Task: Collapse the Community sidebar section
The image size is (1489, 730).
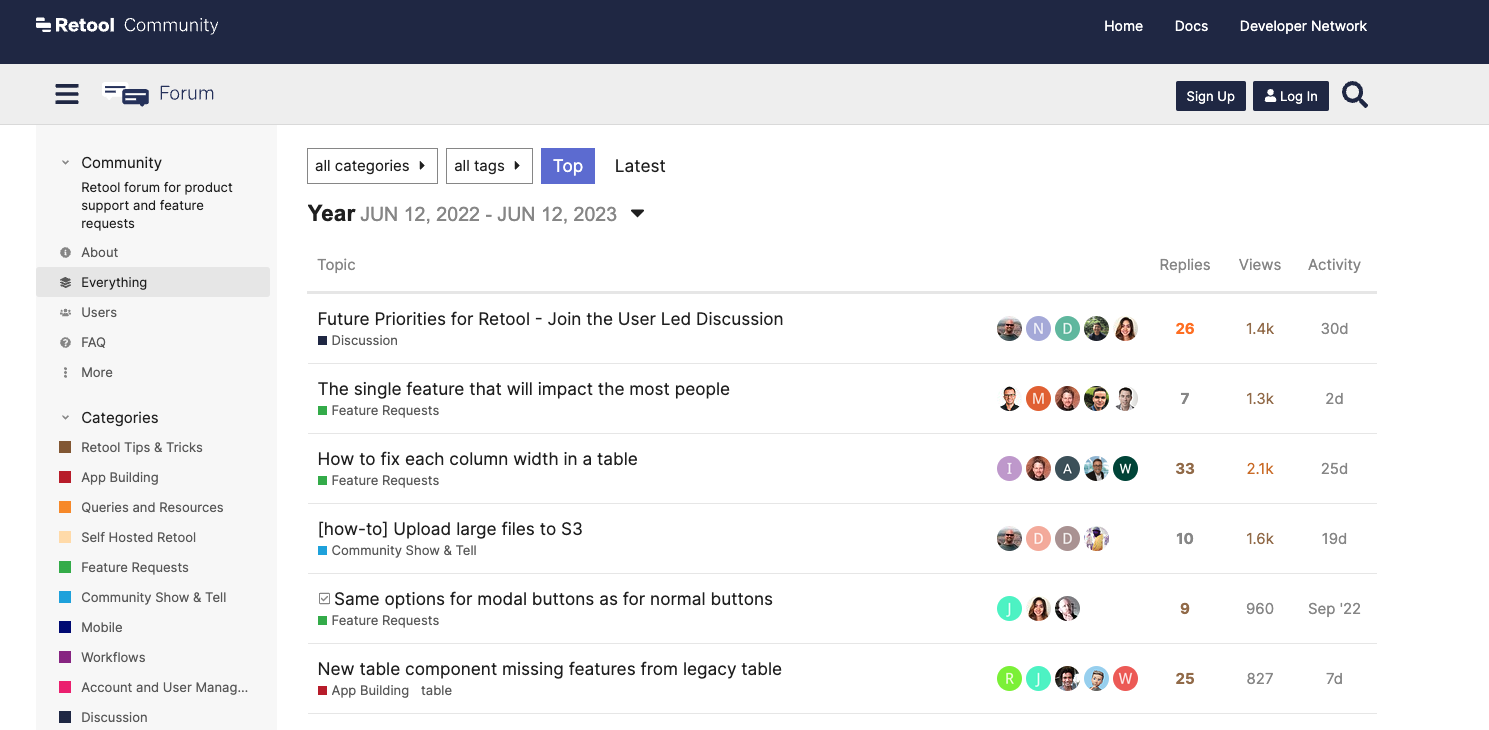Action: [x=65, y=162]
